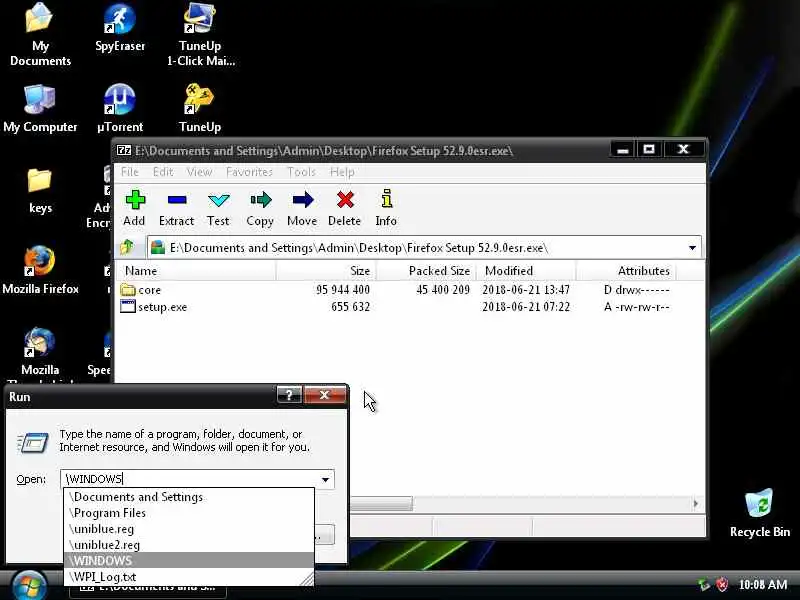Viewport: 800px width, 600px height.
Task: Maximize the 7-Zip window
Action: pyautogui.click(x=648, y=149)
